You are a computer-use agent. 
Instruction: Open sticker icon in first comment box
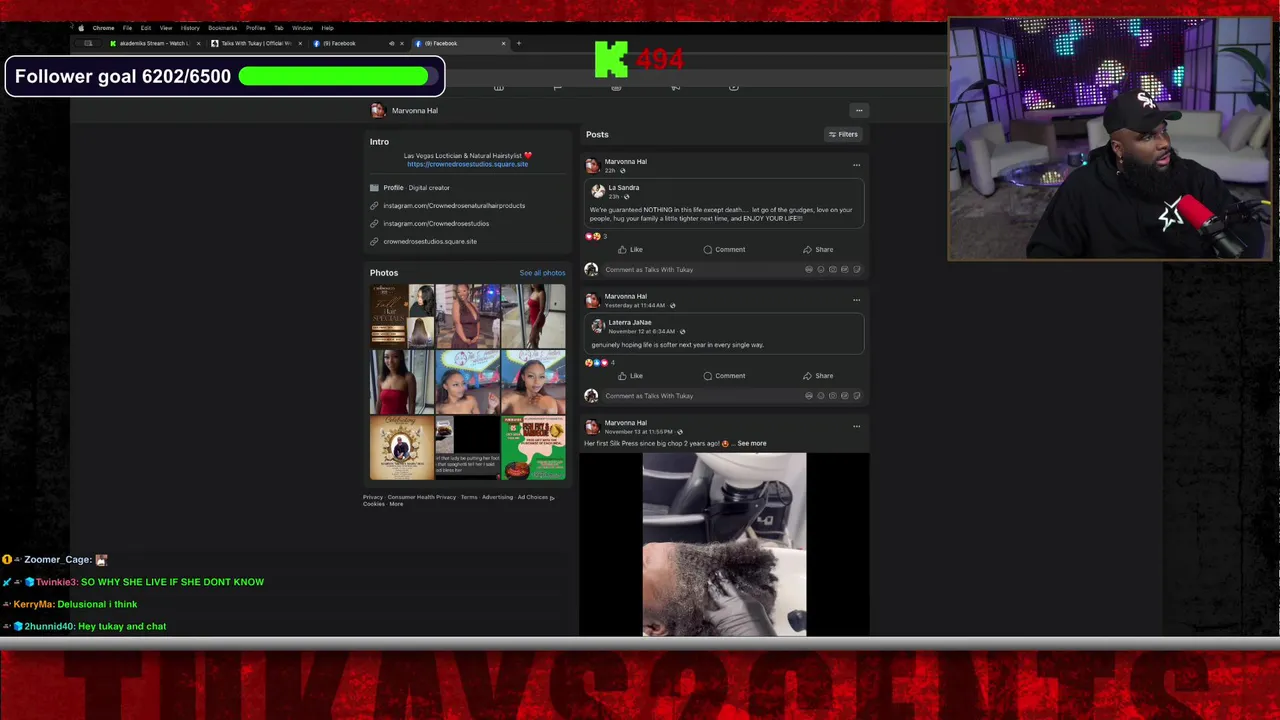pos(856,269)
